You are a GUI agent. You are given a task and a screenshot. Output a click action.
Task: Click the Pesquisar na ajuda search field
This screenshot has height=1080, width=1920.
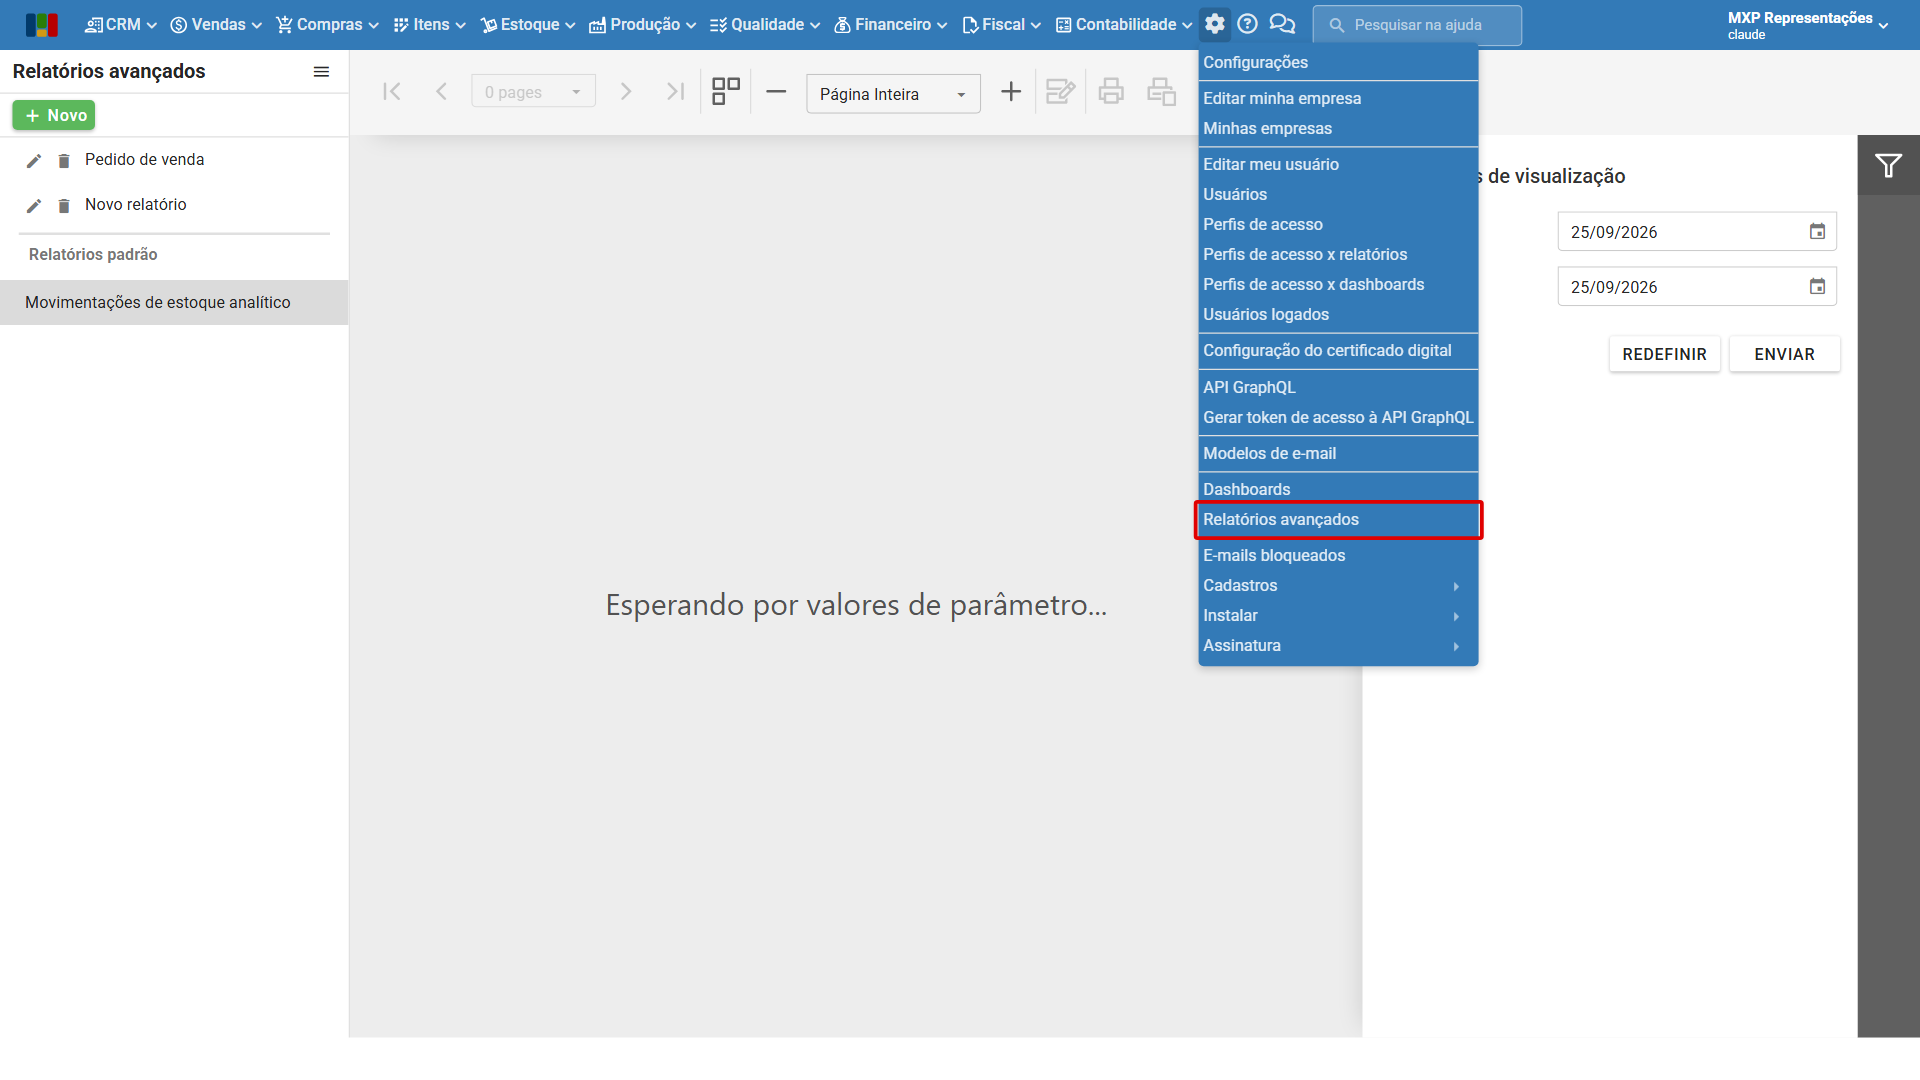coord(1417,25)
